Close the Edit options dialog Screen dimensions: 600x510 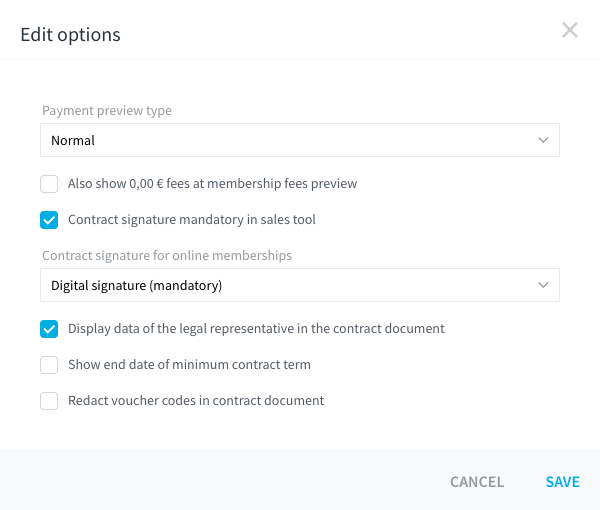pos(570,30)
